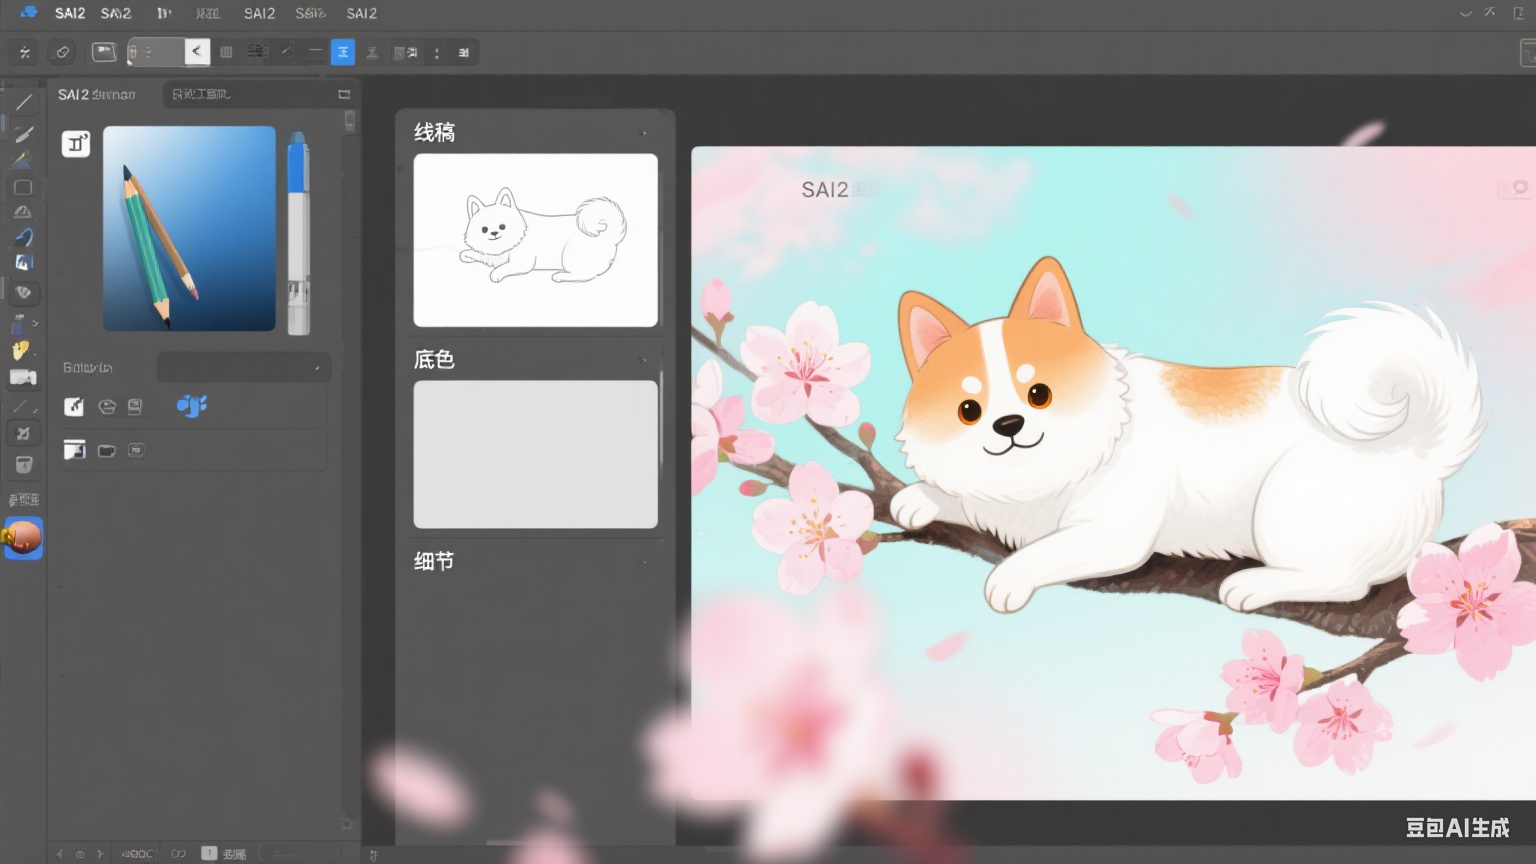Expand the 线稿 section arrow

click(x=643, y=133)
